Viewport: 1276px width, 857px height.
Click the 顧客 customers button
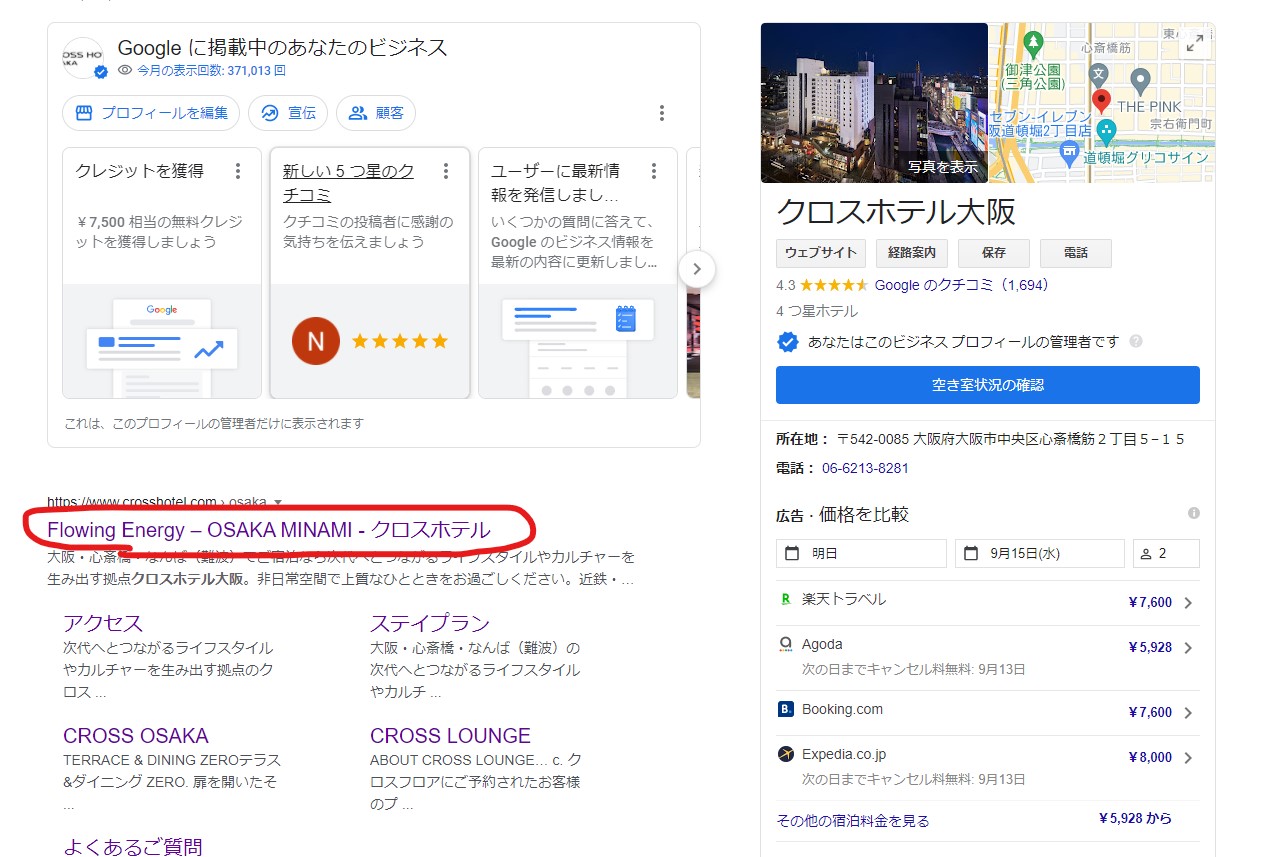pyautogui.click(x=376, y=113)
